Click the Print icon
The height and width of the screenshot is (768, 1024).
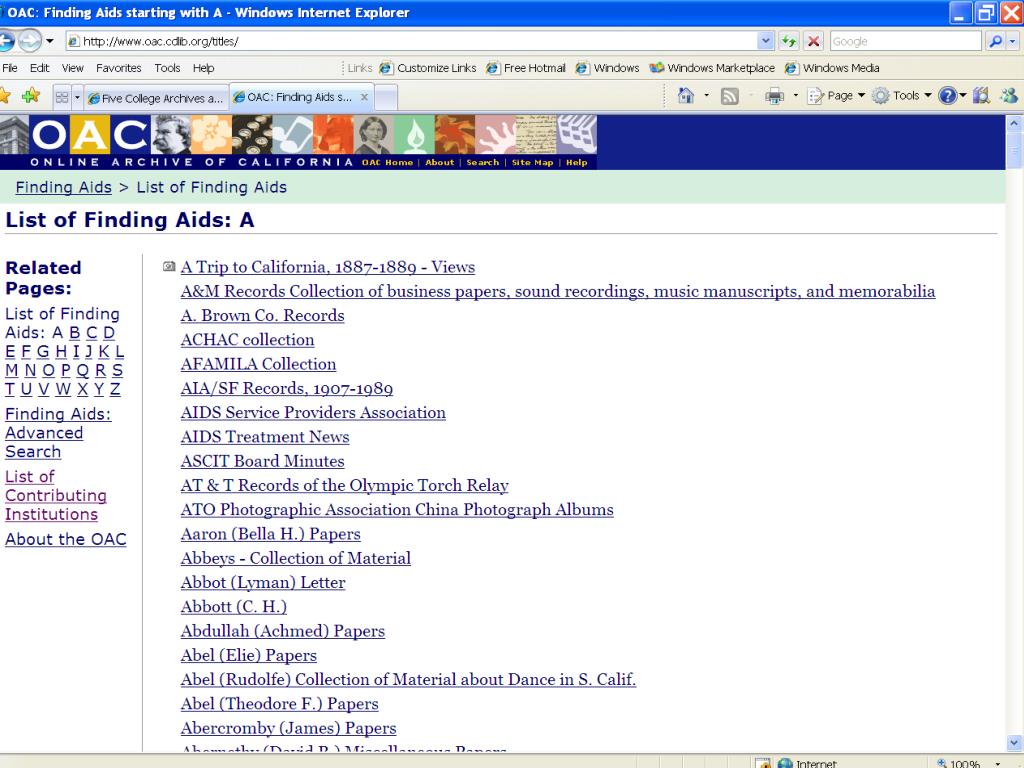(x=774, y=96)
